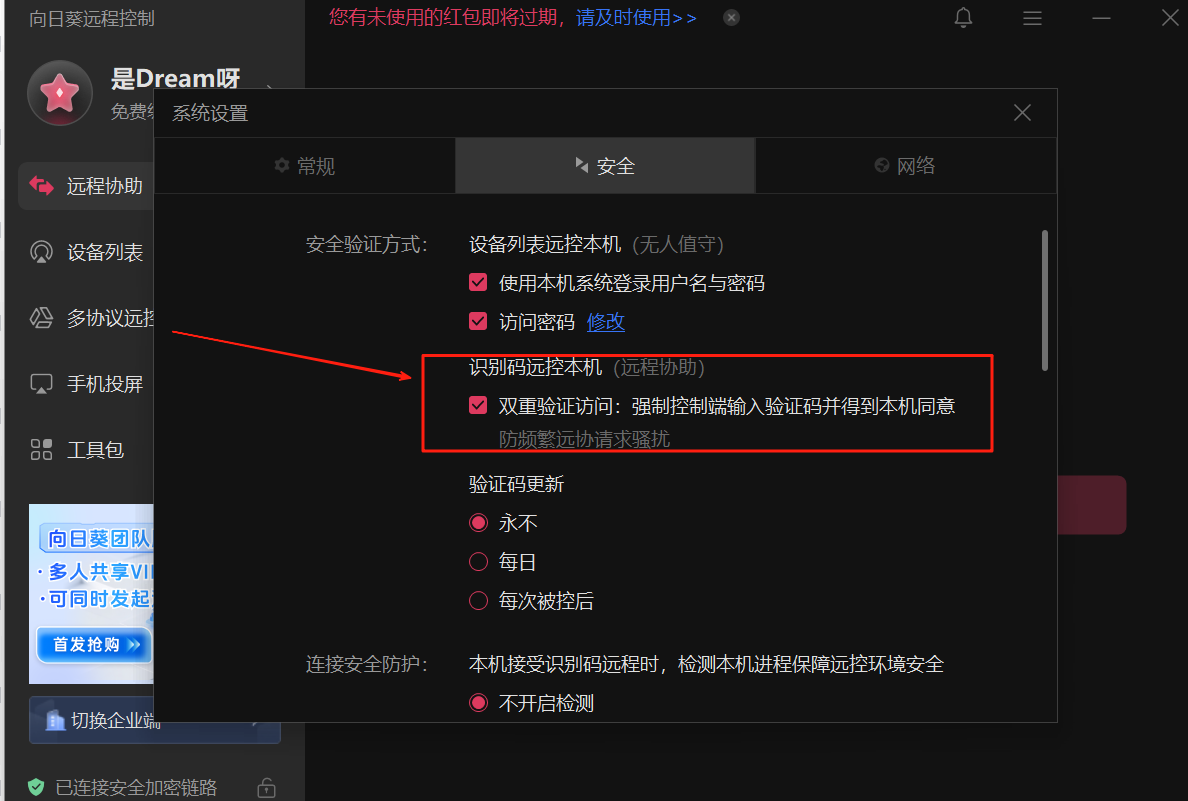Select 每日 for verification code update
This screenshot has height=801, width=1188.
point(478,562)
